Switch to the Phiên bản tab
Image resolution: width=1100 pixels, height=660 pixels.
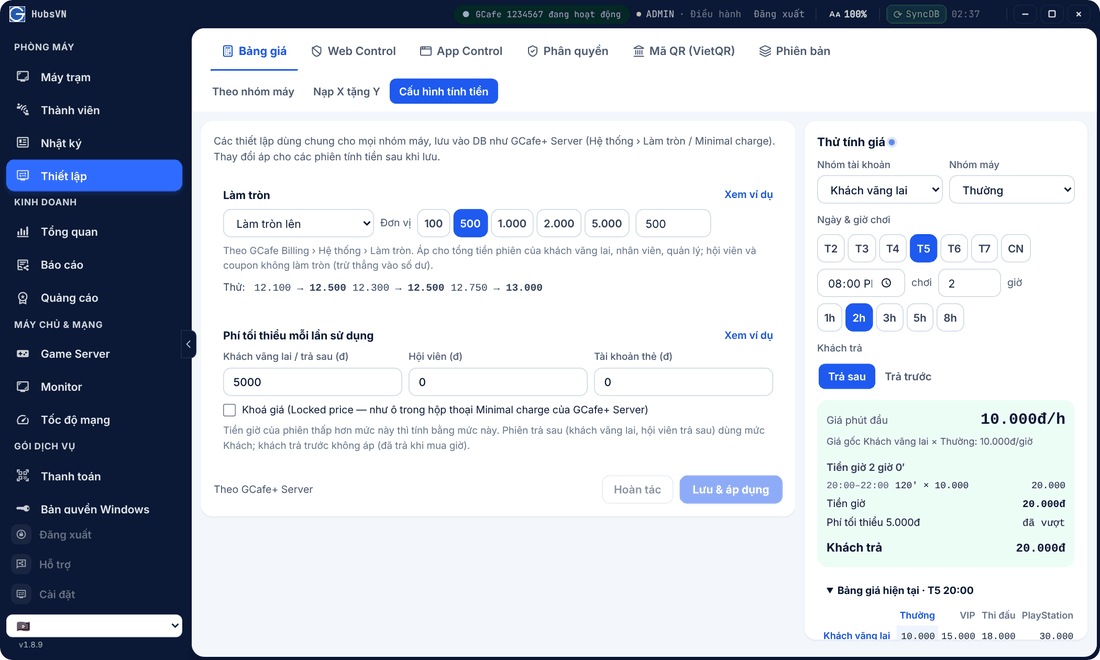point(794,51)
